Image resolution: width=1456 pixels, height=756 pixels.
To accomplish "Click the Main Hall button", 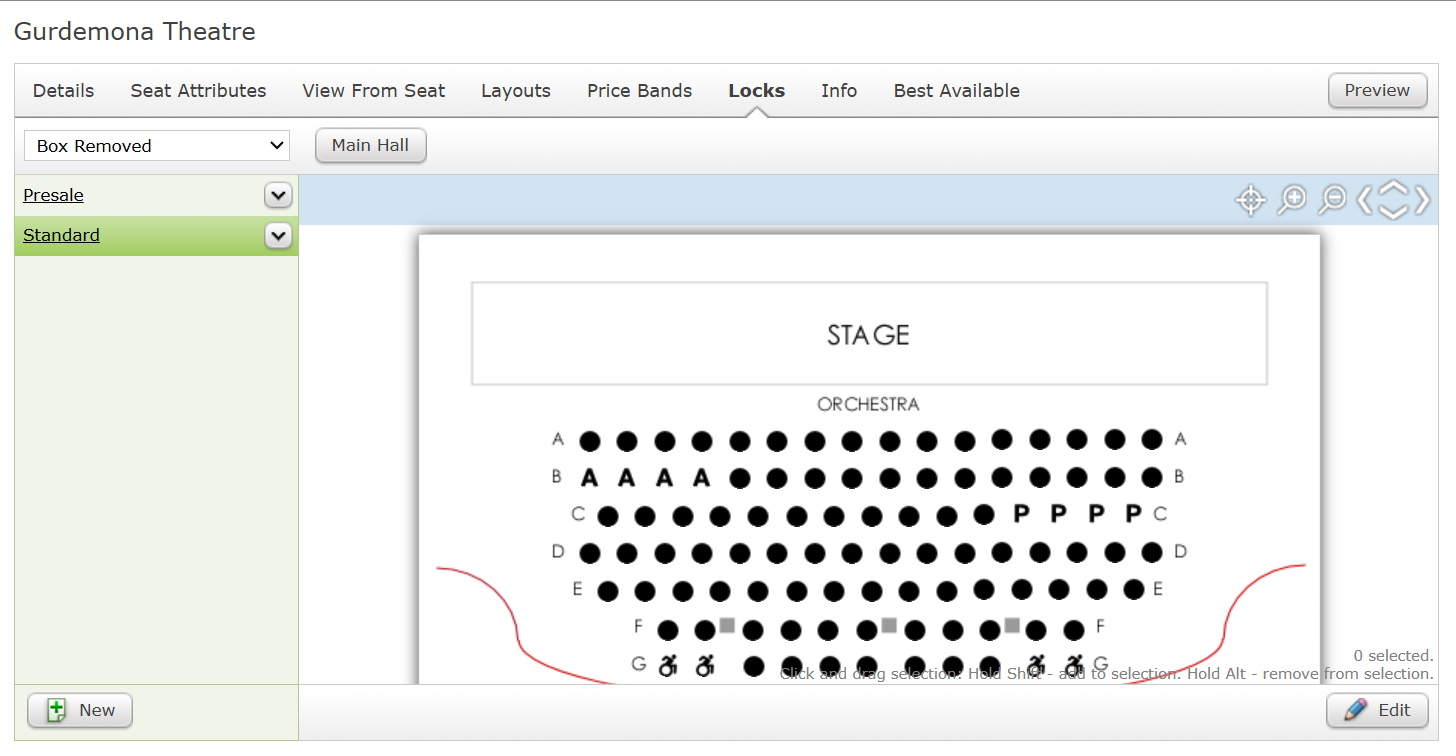I will tap(370, 145).
